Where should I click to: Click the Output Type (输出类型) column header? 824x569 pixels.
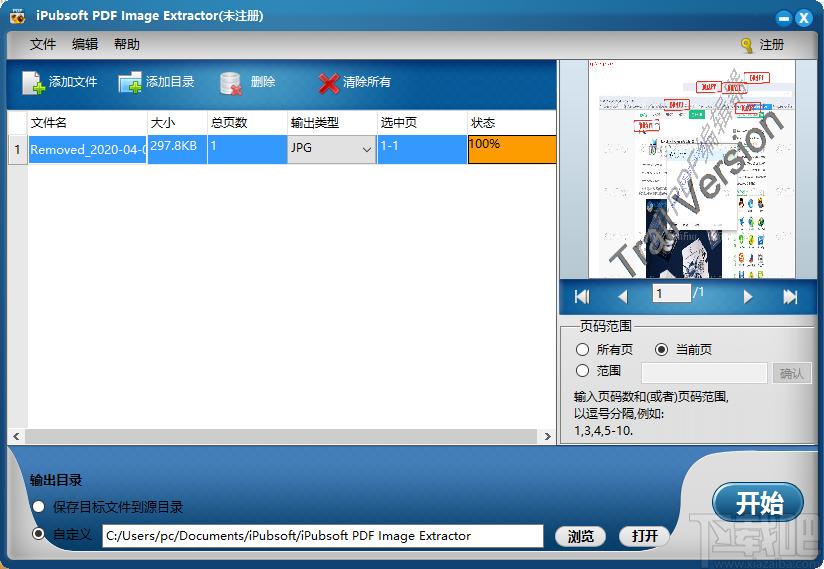pyautogui.click(x=332, y=122)
